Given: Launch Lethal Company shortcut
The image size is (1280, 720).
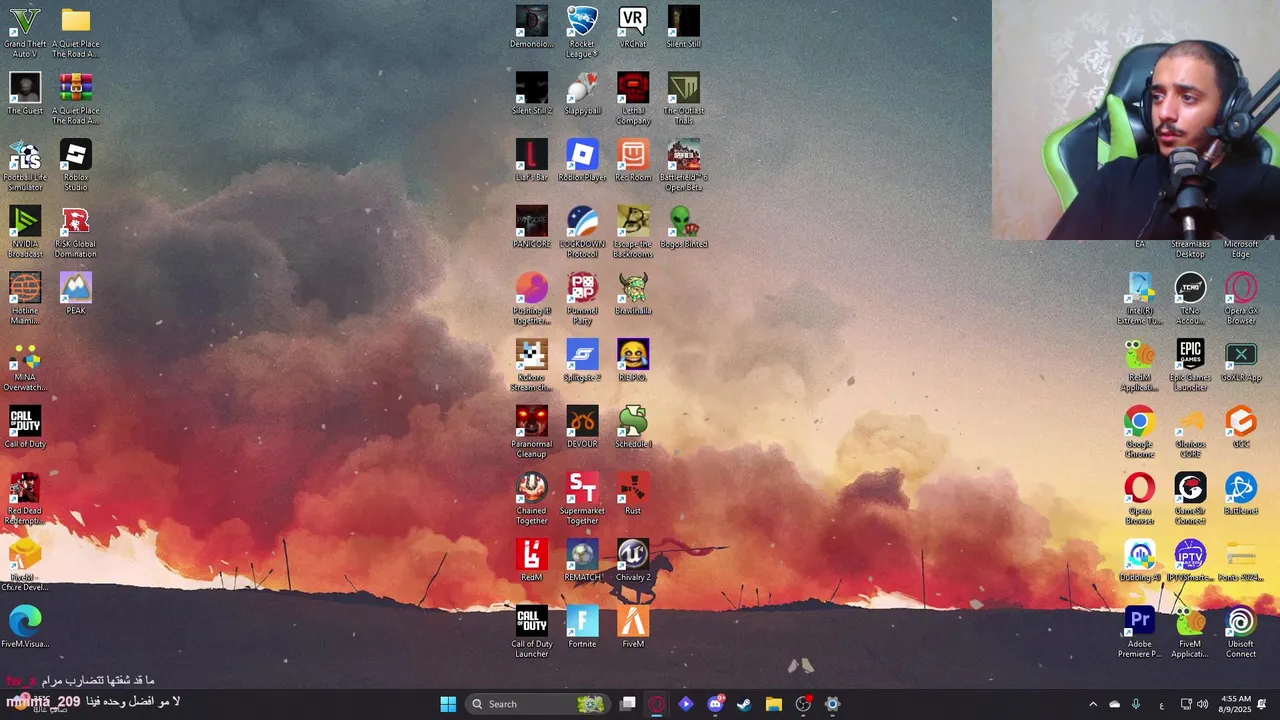Looking at the screenshot, I should point(633,97).
